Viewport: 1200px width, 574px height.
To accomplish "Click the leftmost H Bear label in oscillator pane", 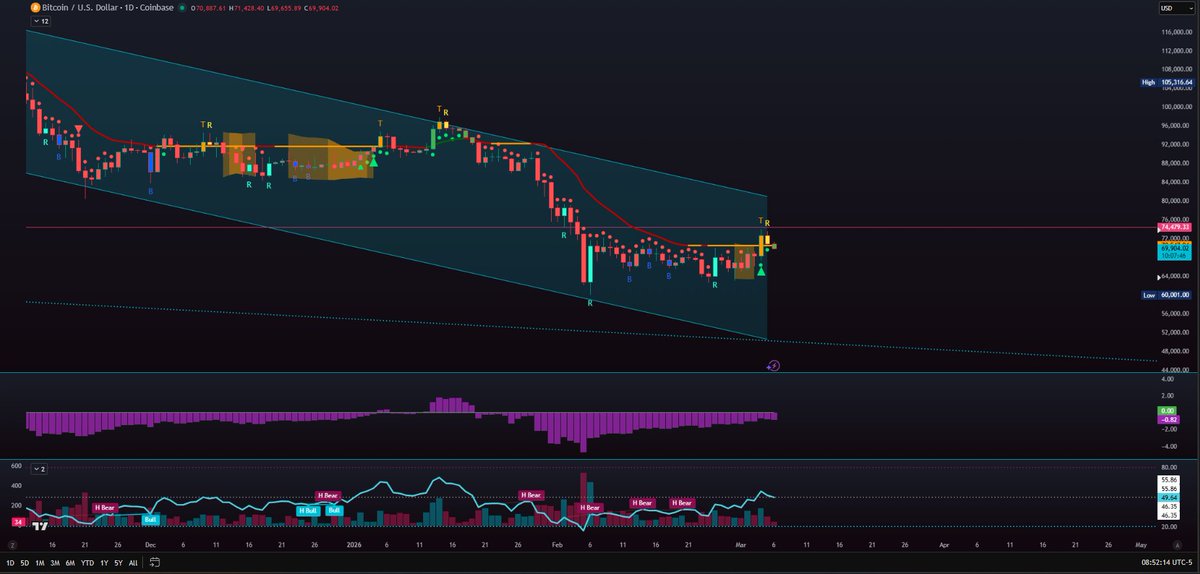I will (105, 507).
